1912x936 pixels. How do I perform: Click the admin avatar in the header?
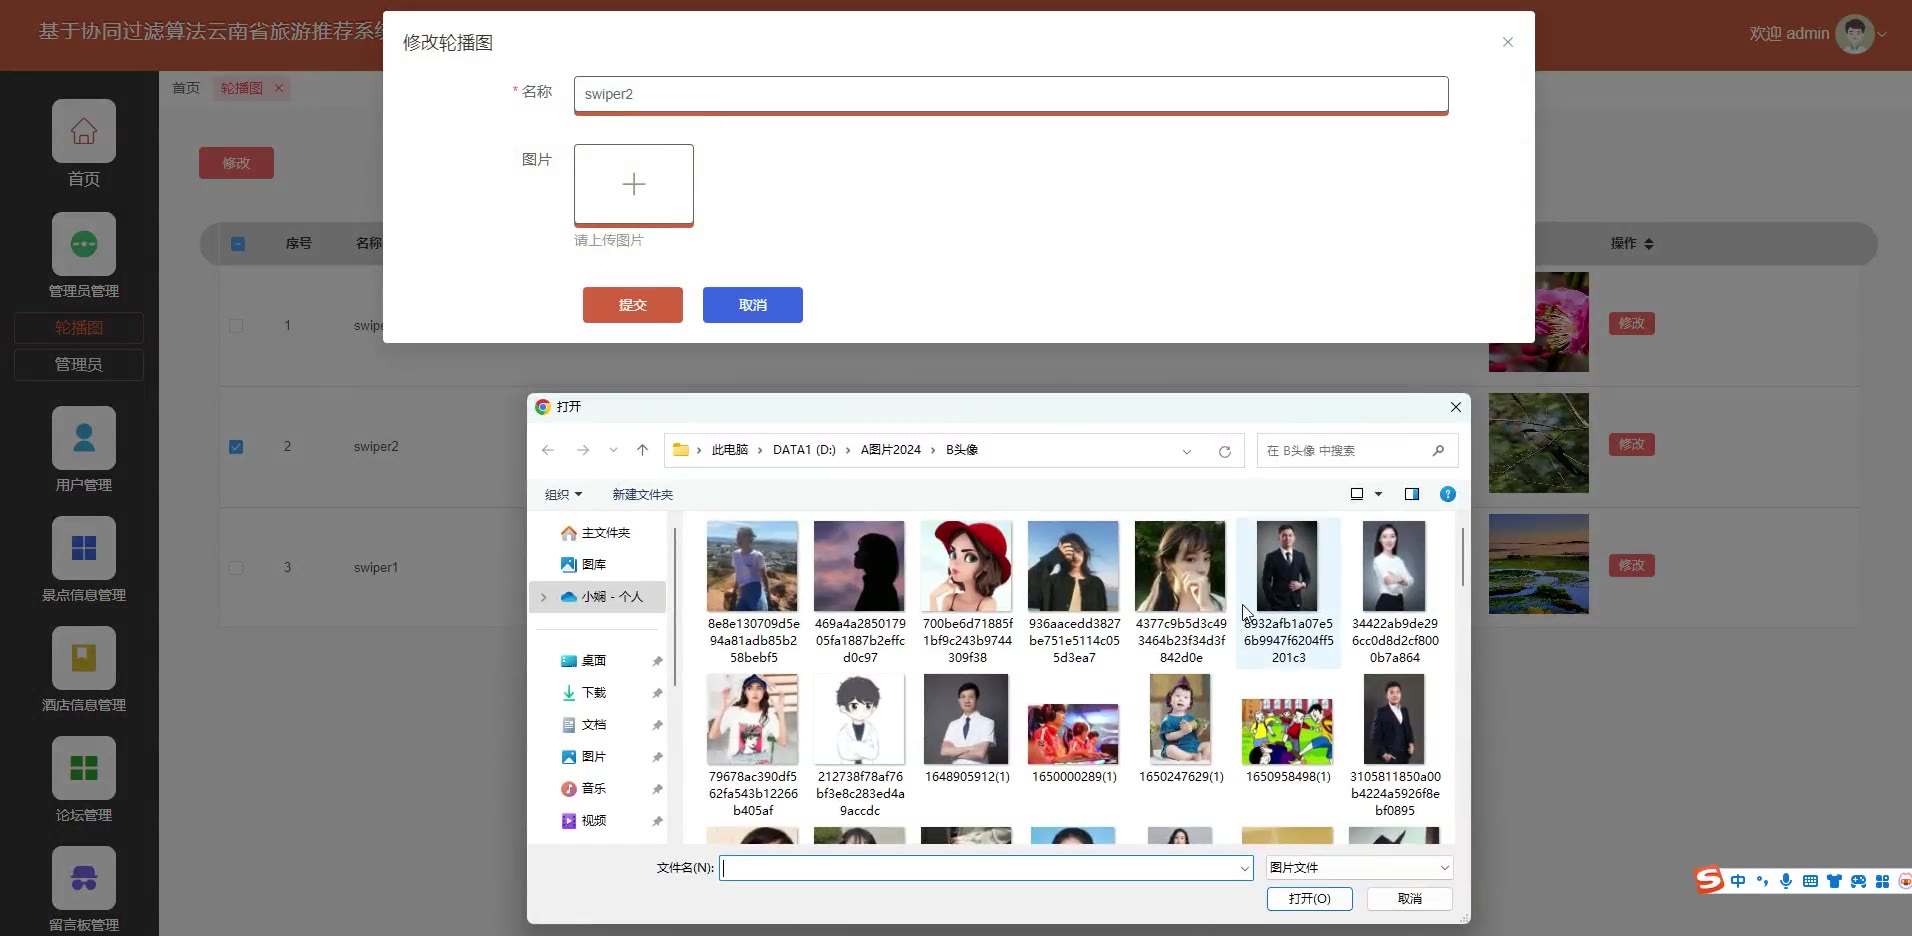point(1855,34)
